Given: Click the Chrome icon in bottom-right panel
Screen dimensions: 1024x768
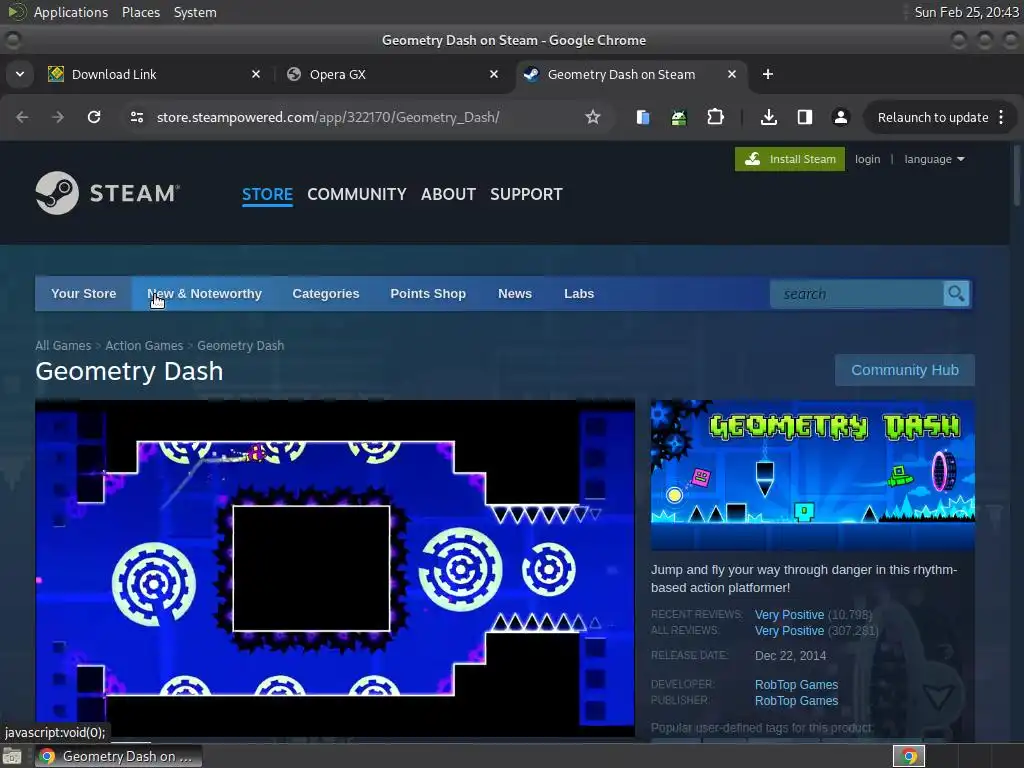Looking at the screenshot, I should (x=909, y=756).
